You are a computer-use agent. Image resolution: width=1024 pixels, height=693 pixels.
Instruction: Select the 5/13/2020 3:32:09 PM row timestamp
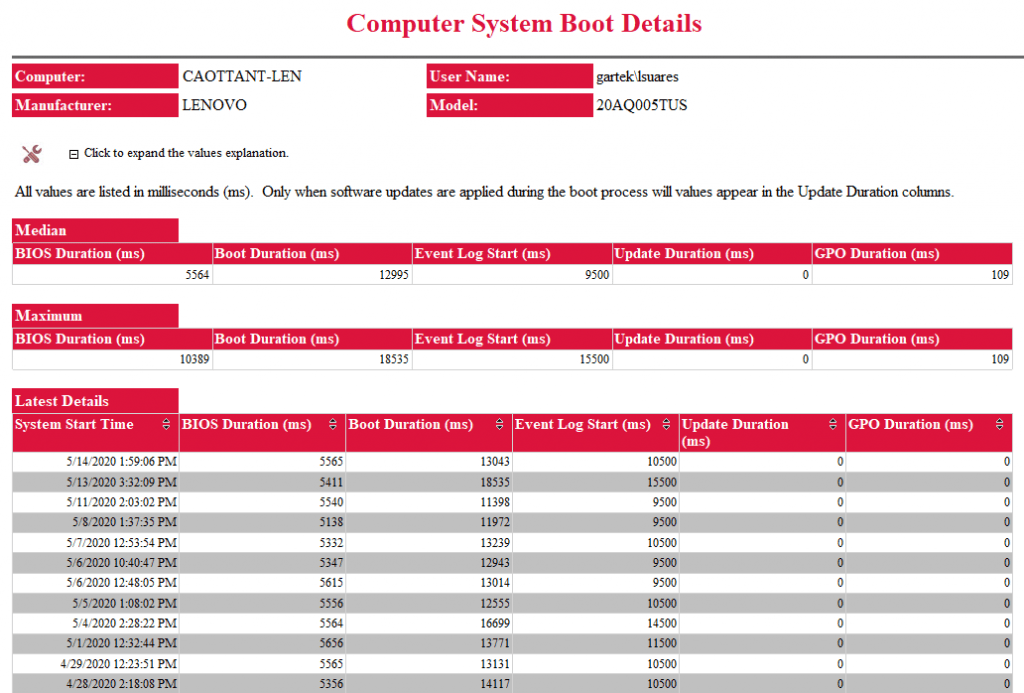tap(121, 482)
